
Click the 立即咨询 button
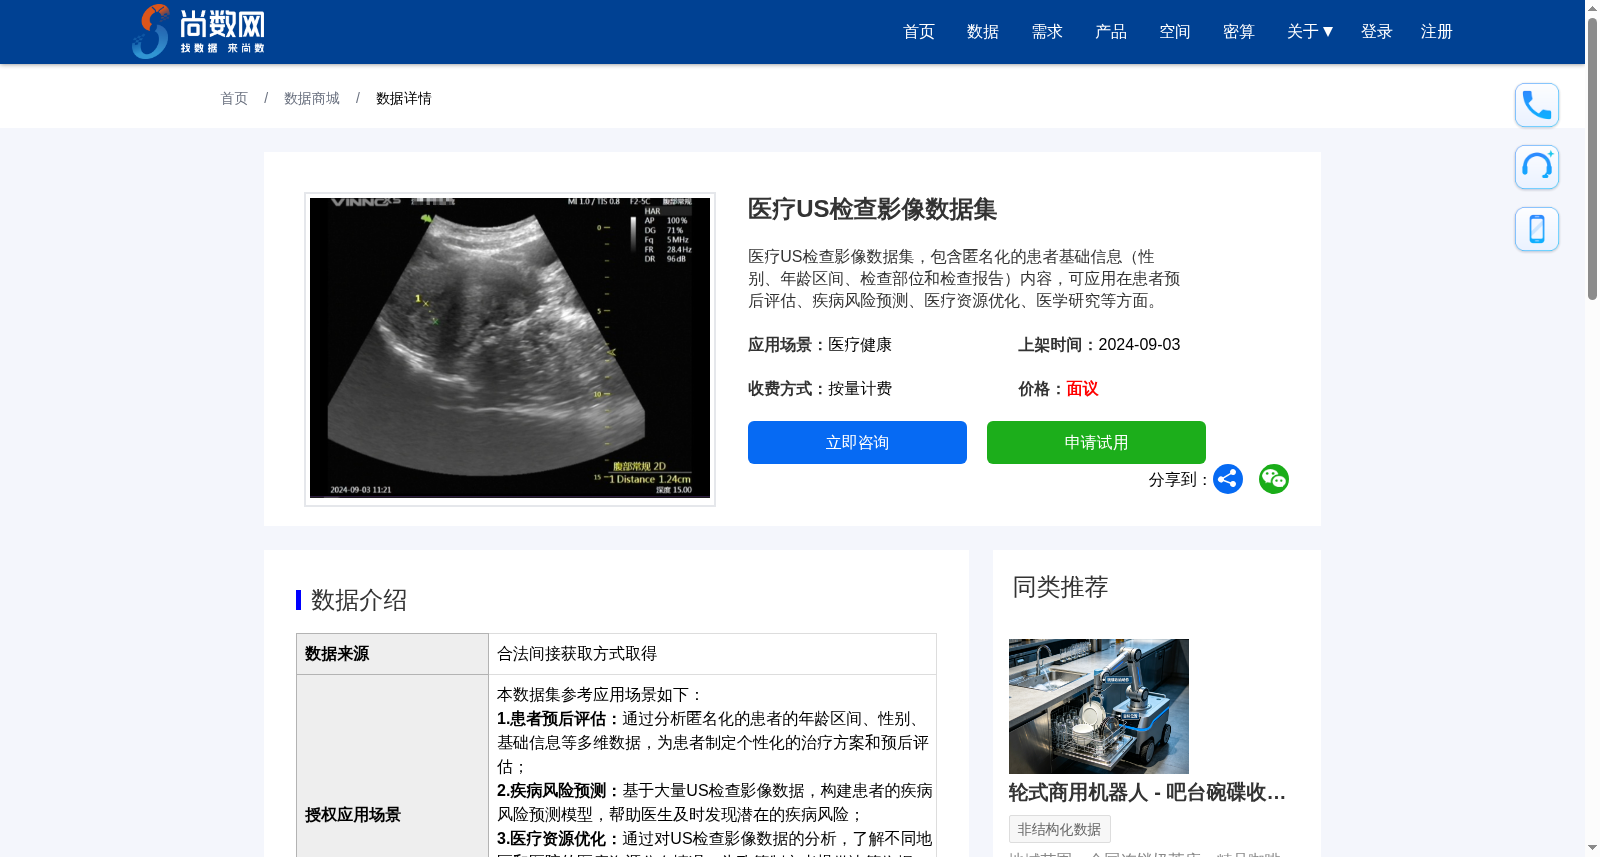pyautogui.click(x=857, y=442)
